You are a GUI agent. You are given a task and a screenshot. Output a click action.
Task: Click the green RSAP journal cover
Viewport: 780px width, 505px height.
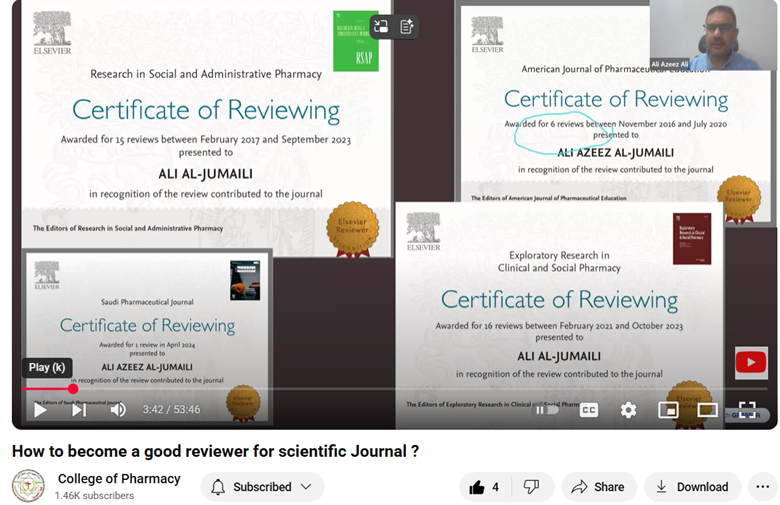click(356, 41)
